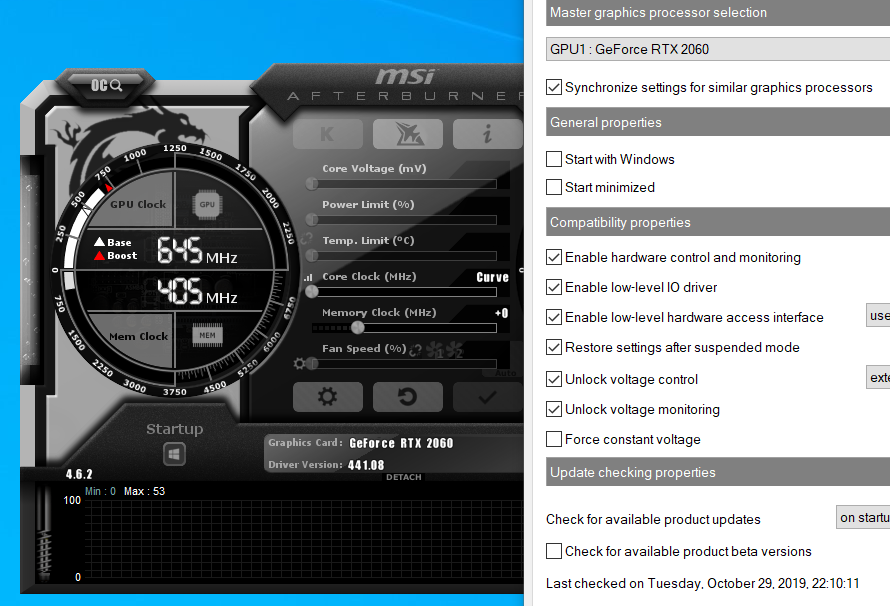Click the Last checked date text

coord(703,583)
